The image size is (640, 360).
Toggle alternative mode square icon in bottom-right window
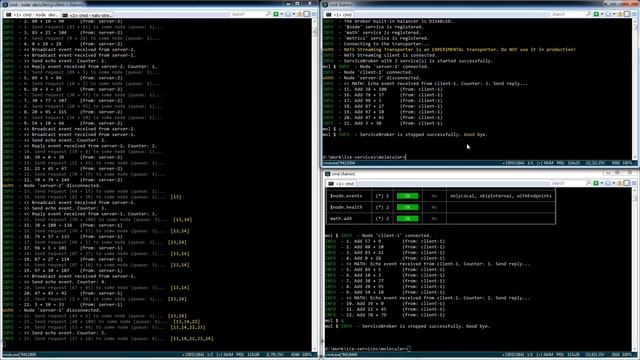(x=627, y=183)
